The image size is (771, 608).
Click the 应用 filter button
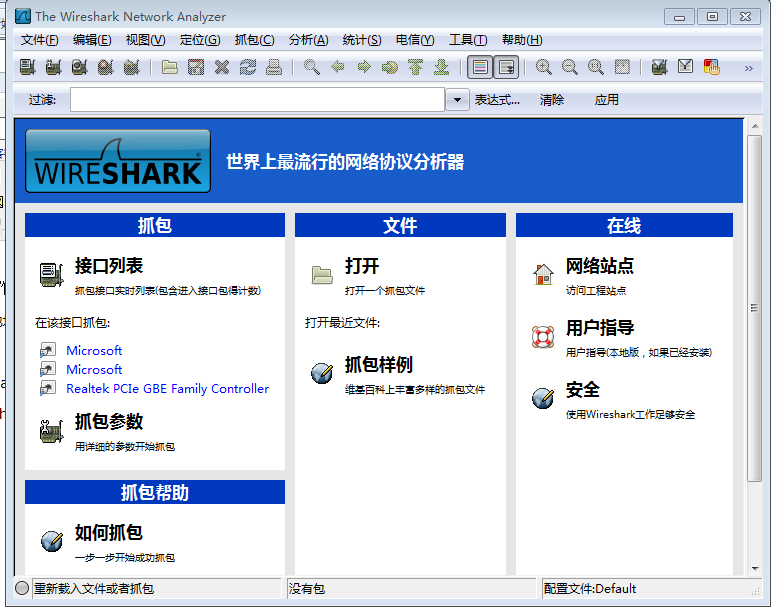pos(606,100)
